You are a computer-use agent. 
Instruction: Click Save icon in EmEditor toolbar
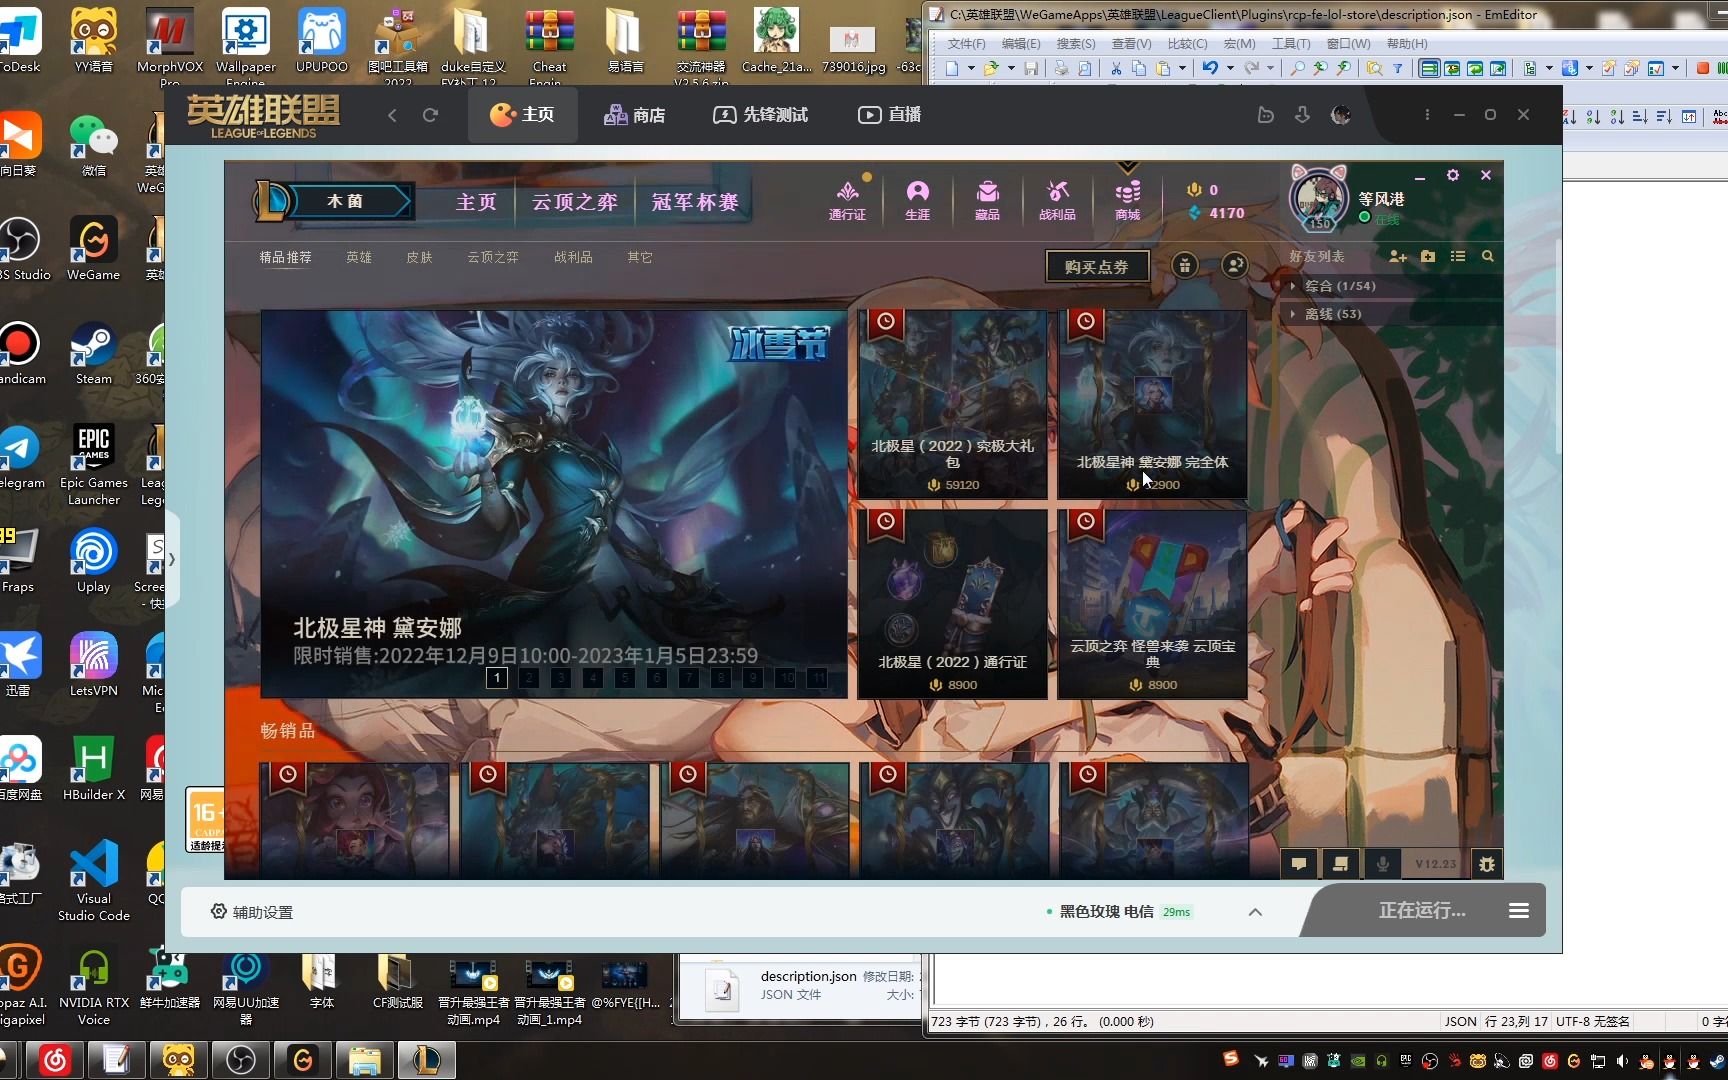pos(1031,68)
